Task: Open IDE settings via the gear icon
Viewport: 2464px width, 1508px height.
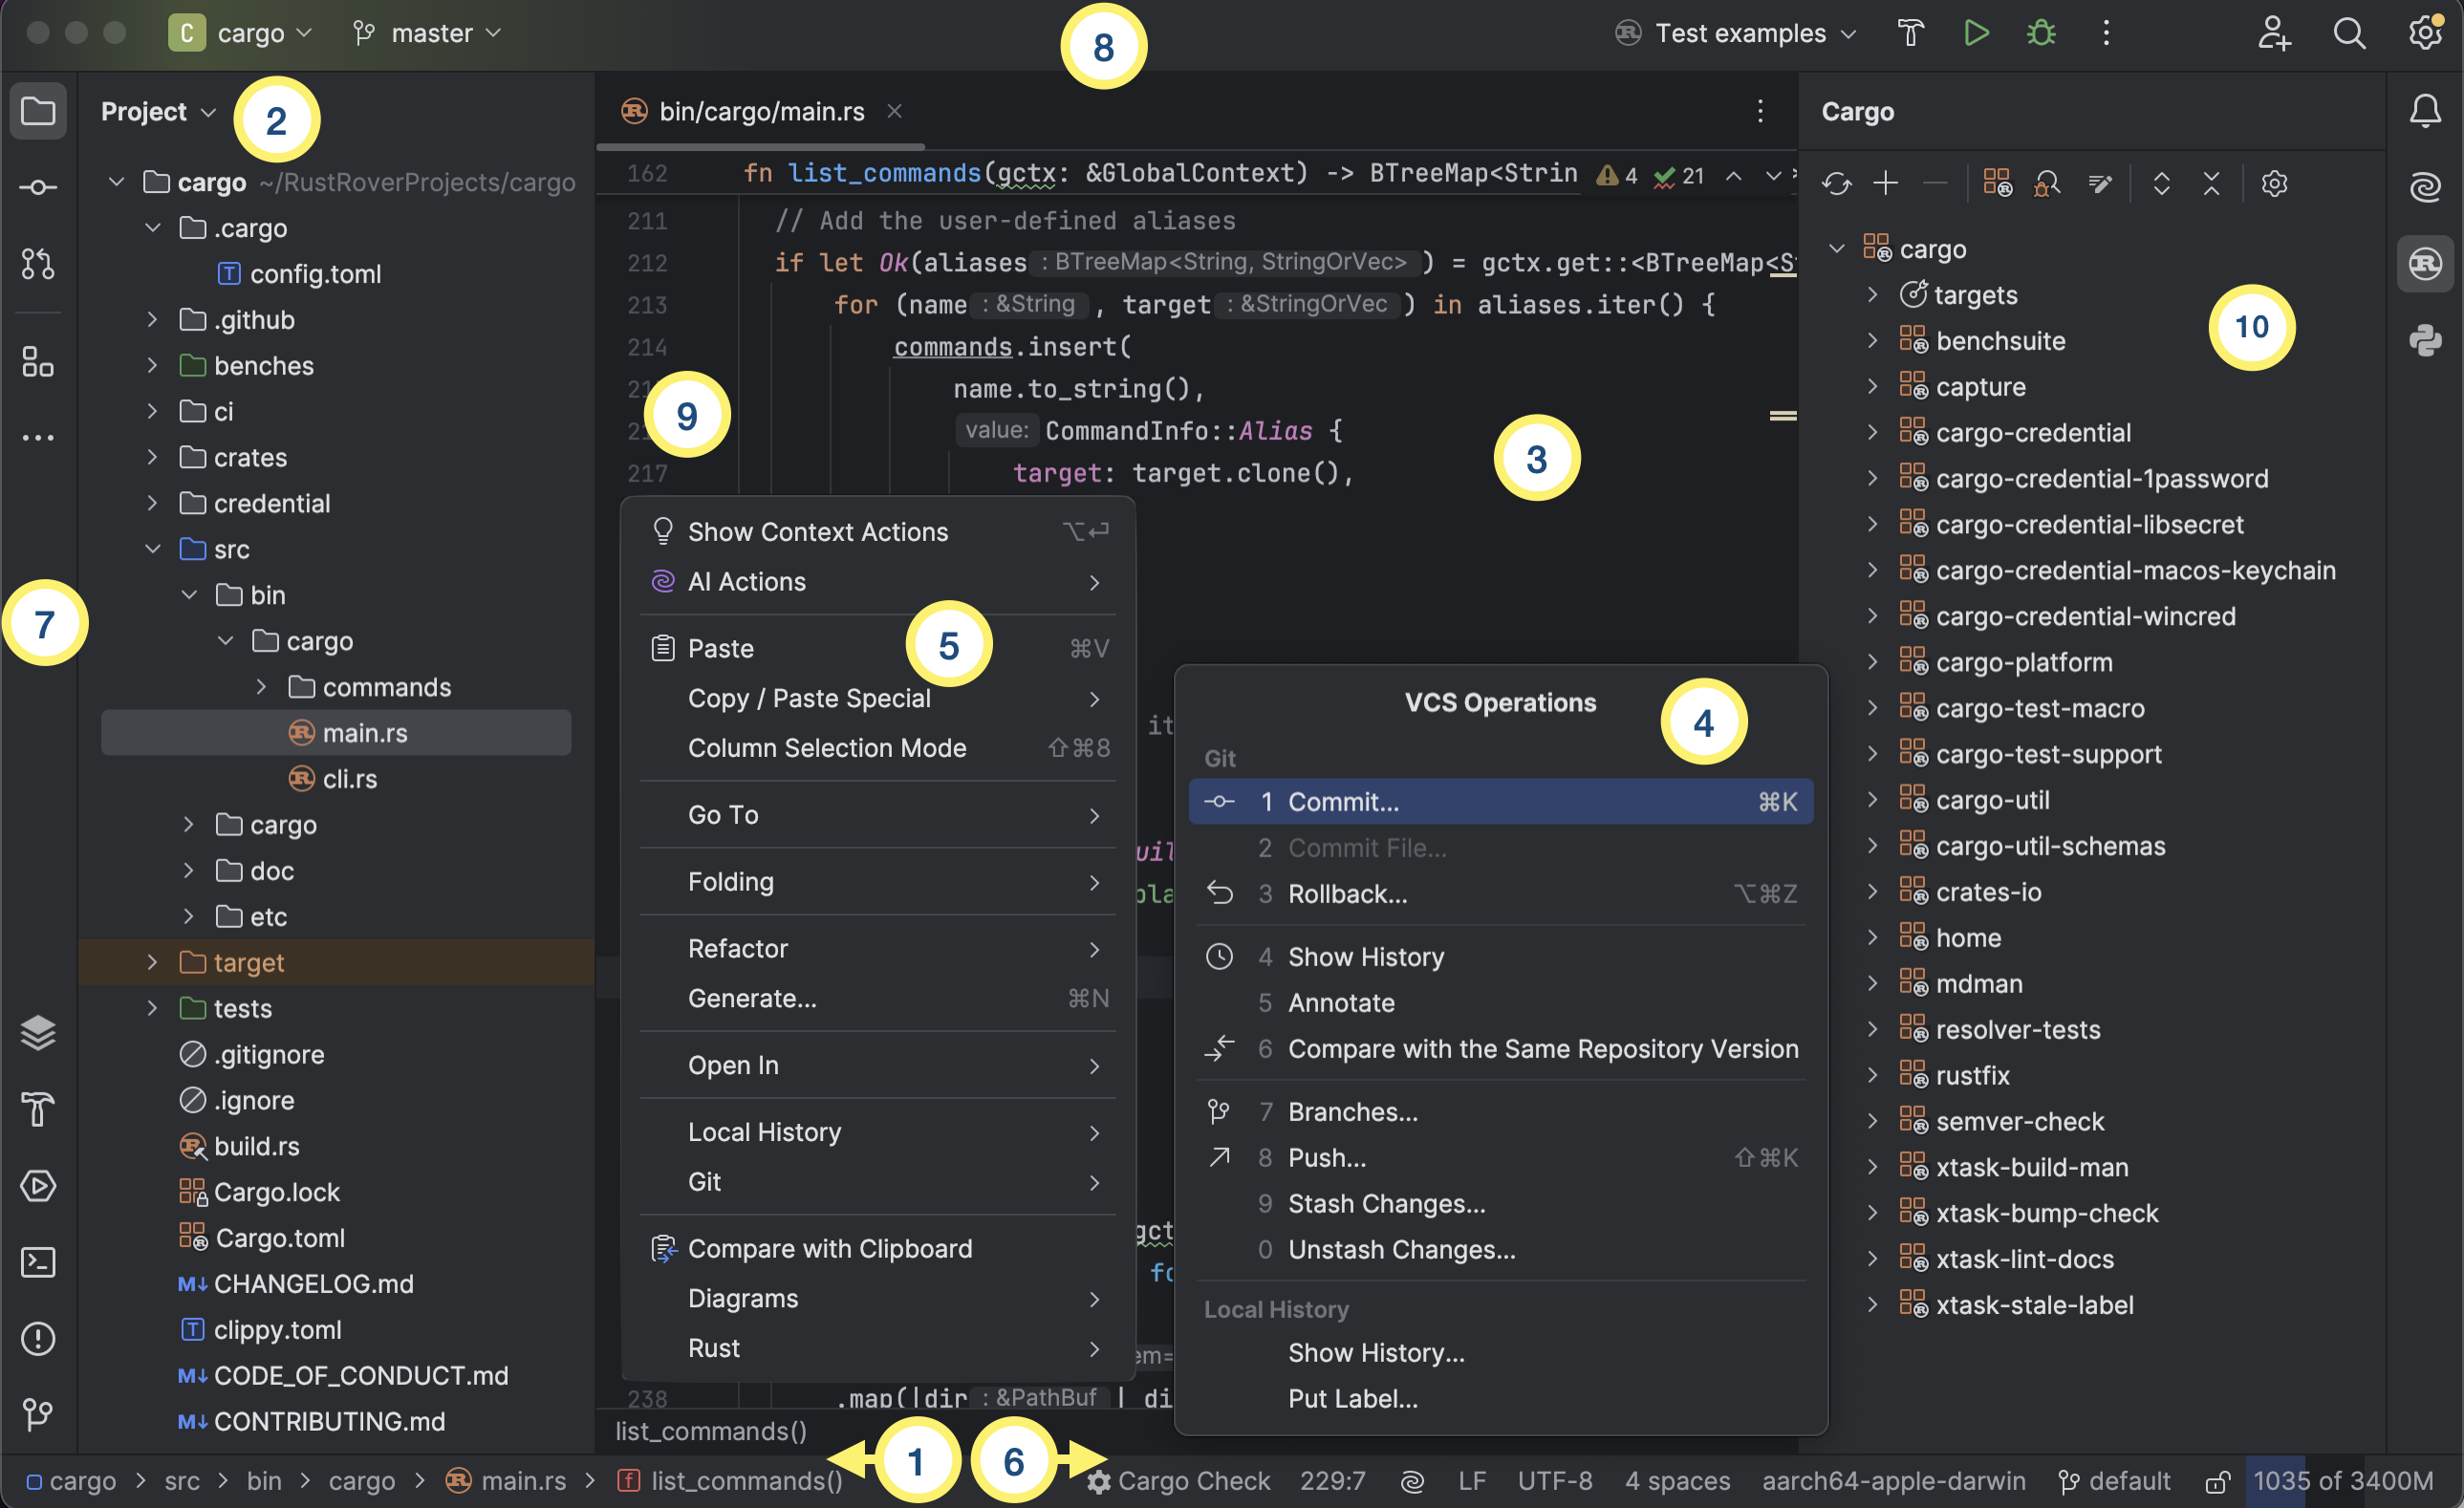Action: click(x=2426, y=33)
